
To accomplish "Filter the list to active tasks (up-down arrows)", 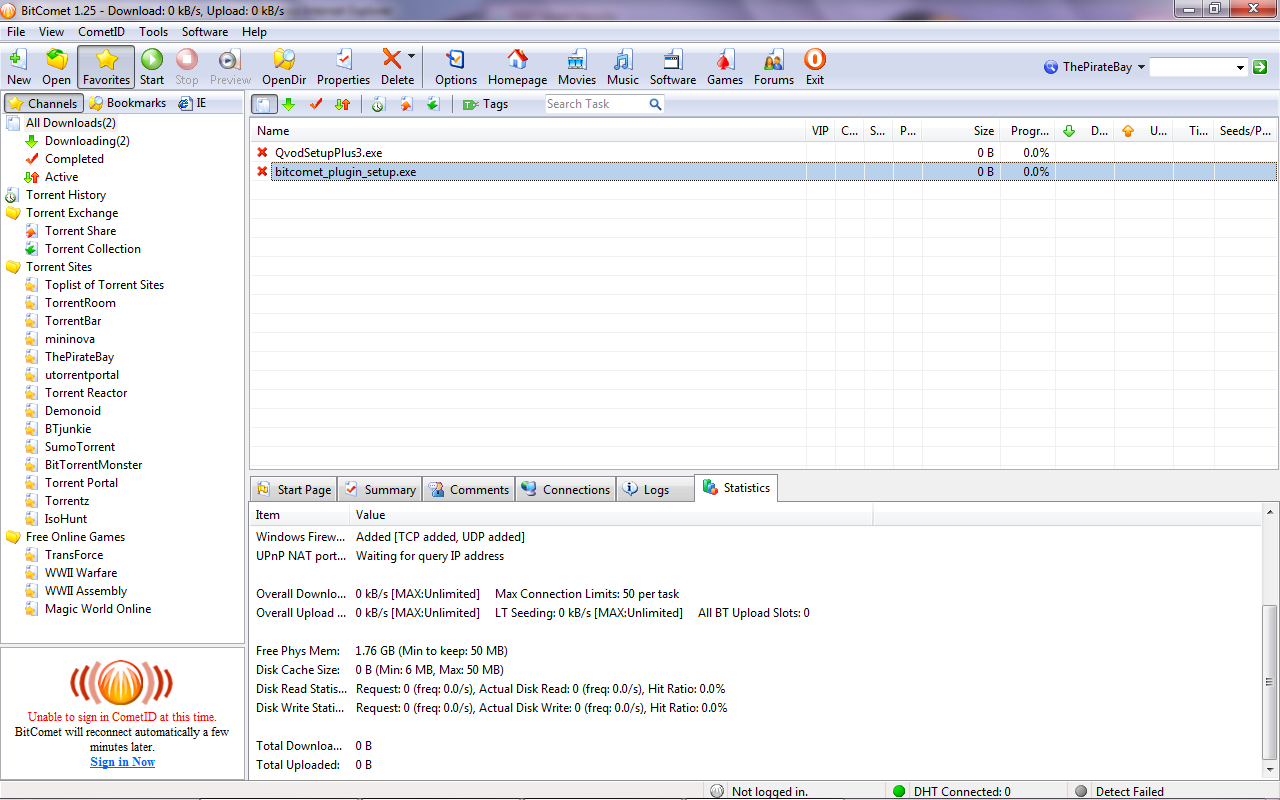I will (x=343, y=104).
